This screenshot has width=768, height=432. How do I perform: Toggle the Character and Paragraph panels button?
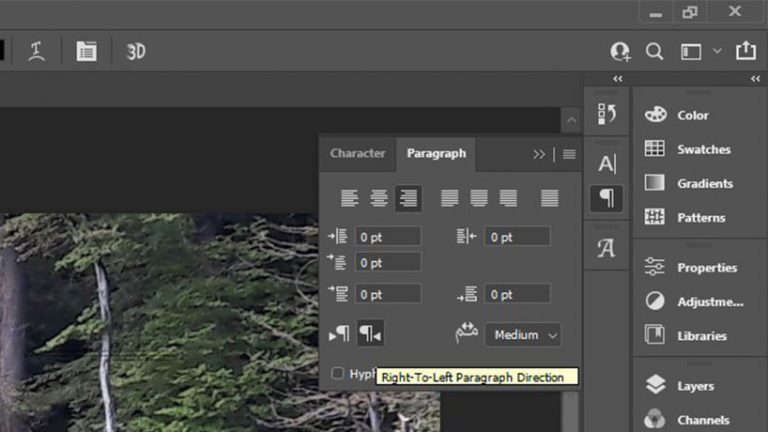click(x=86, y=51)
